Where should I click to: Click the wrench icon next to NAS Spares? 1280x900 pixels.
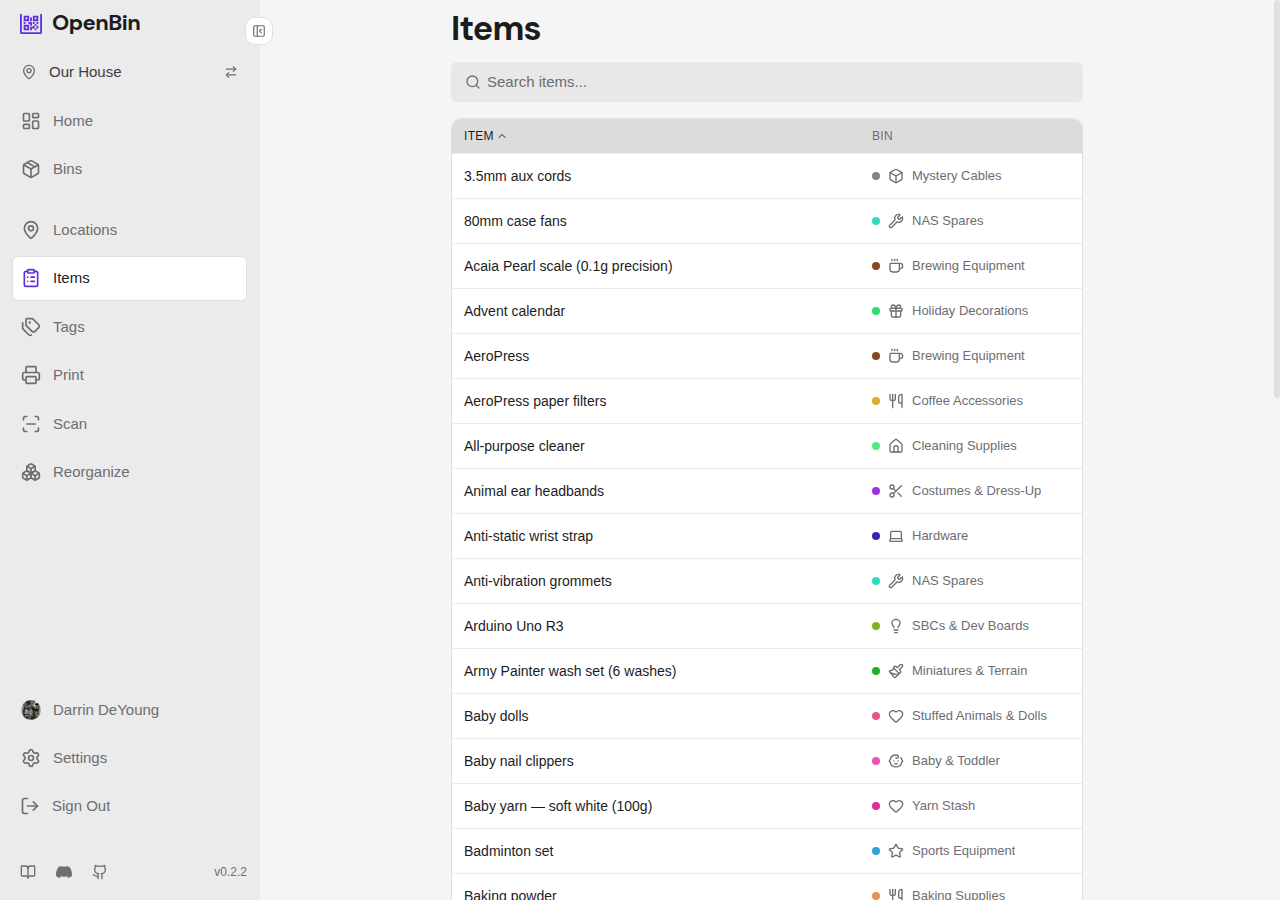point(895,220)
